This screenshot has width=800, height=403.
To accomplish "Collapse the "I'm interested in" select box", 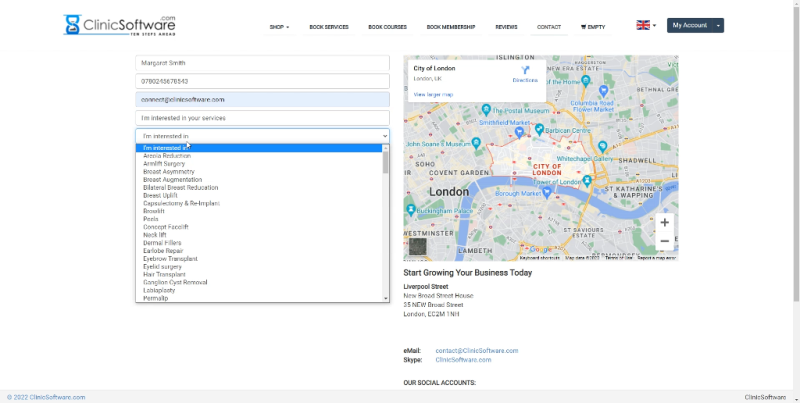I will click(262, 136).
